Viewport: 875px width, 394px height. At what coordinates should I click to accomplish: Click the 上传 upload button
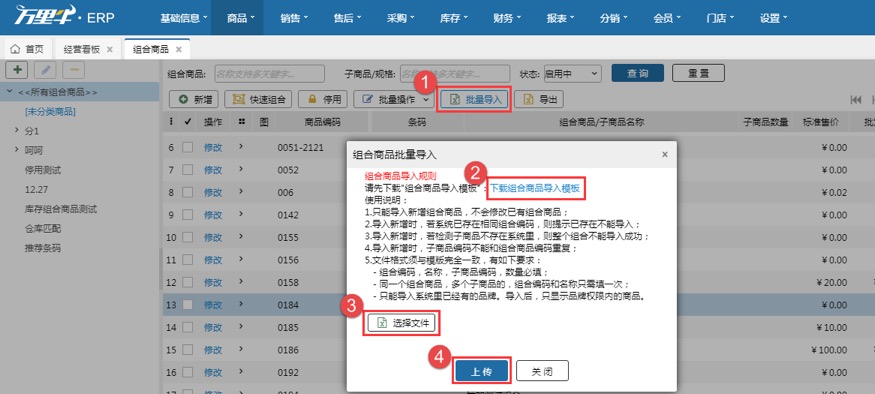(481, 371)
